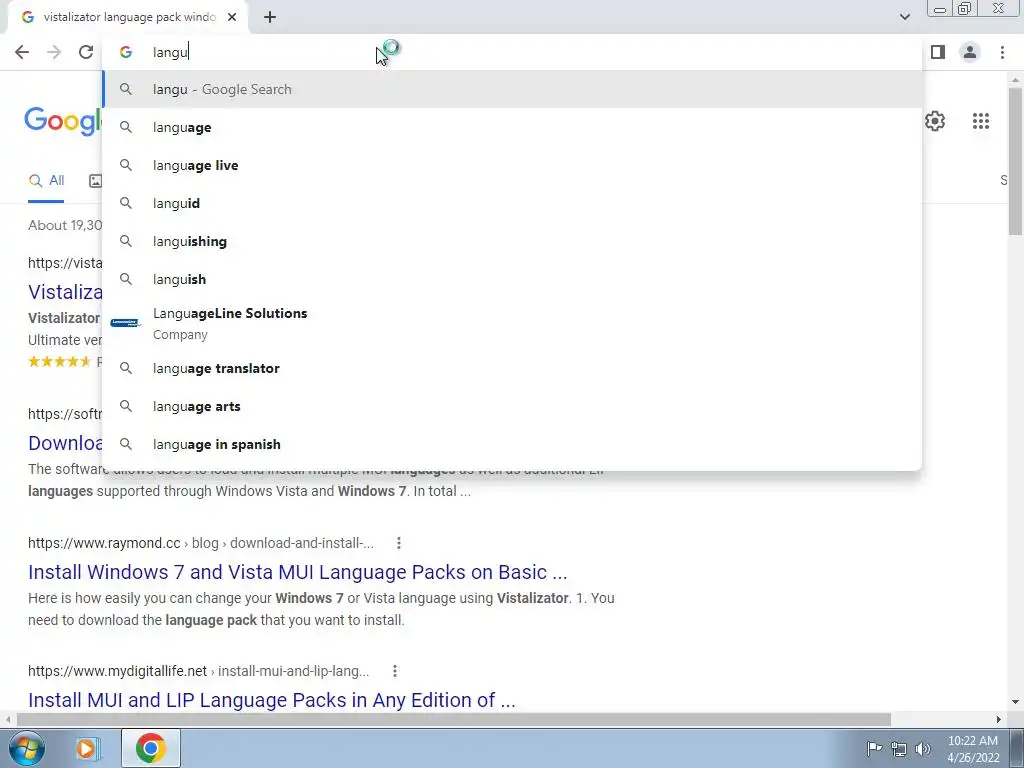The image size is (1024, 768).
Task: Click the search icon beside 'languid'
Action: [x=126, y=203]
